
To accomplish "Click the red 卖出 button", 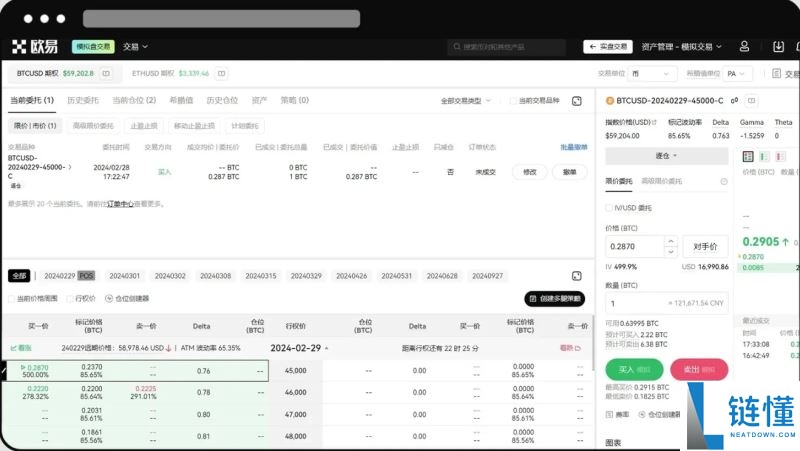I will [x=699, y=369].
